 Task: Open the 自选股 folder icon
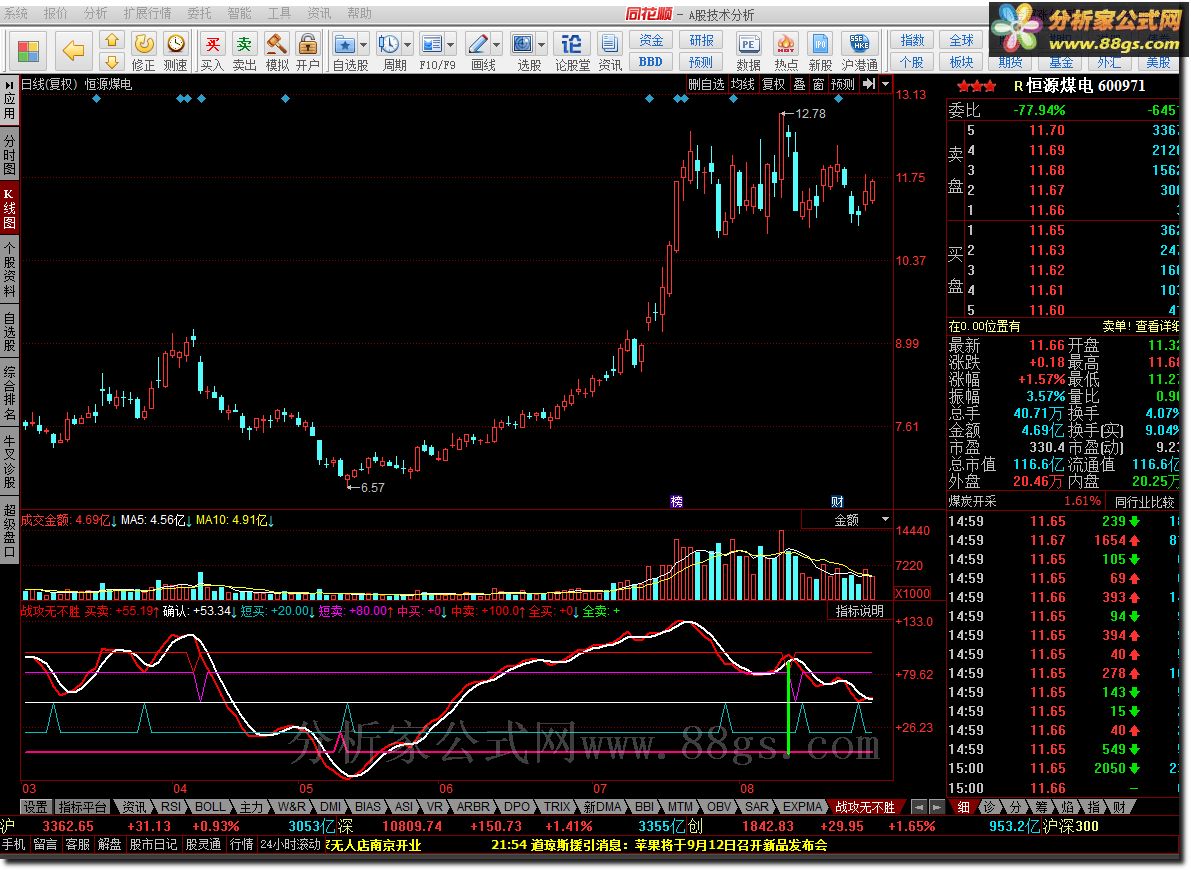point(344,44)
